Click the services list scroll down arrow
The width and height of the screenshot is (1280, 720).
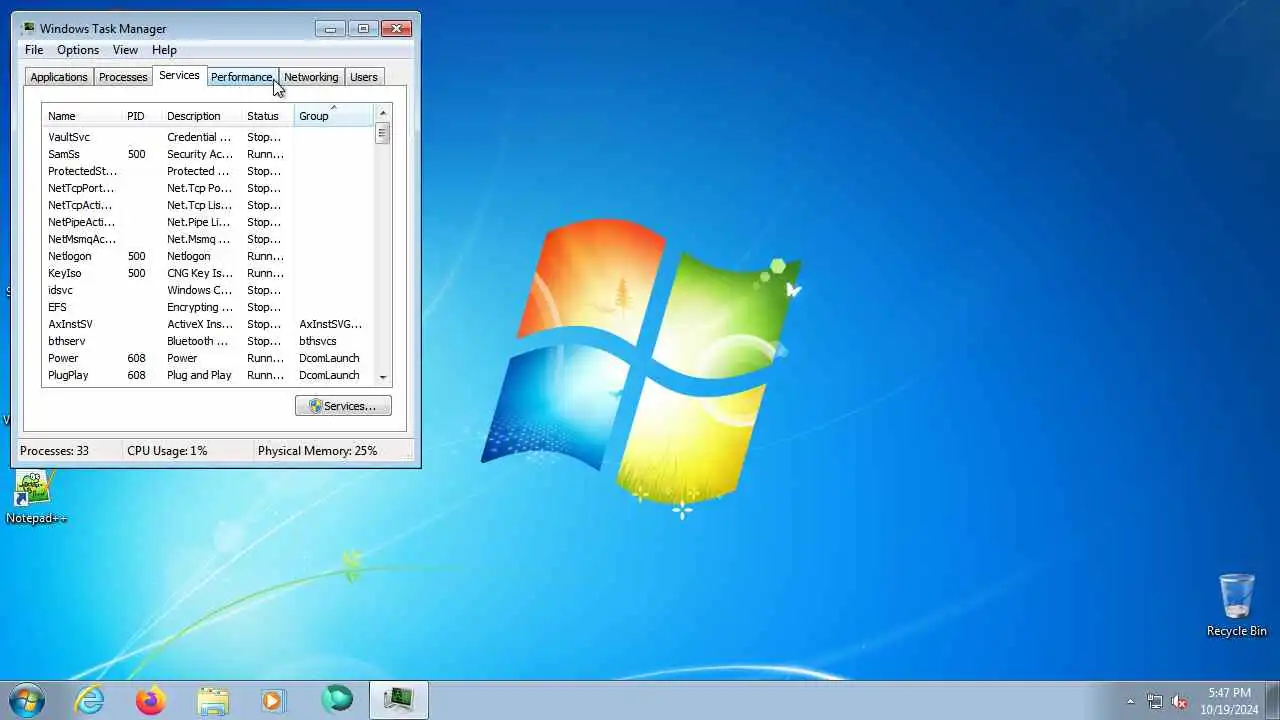point(382,377)
